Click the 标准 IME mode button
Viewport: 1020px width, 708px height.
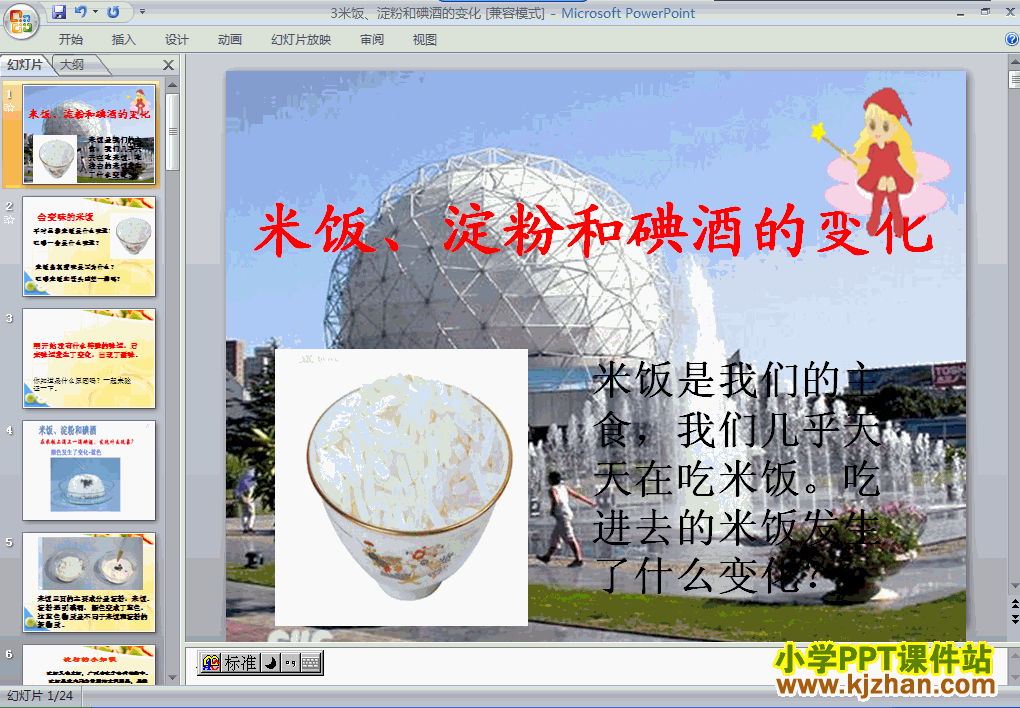(240, 663)
